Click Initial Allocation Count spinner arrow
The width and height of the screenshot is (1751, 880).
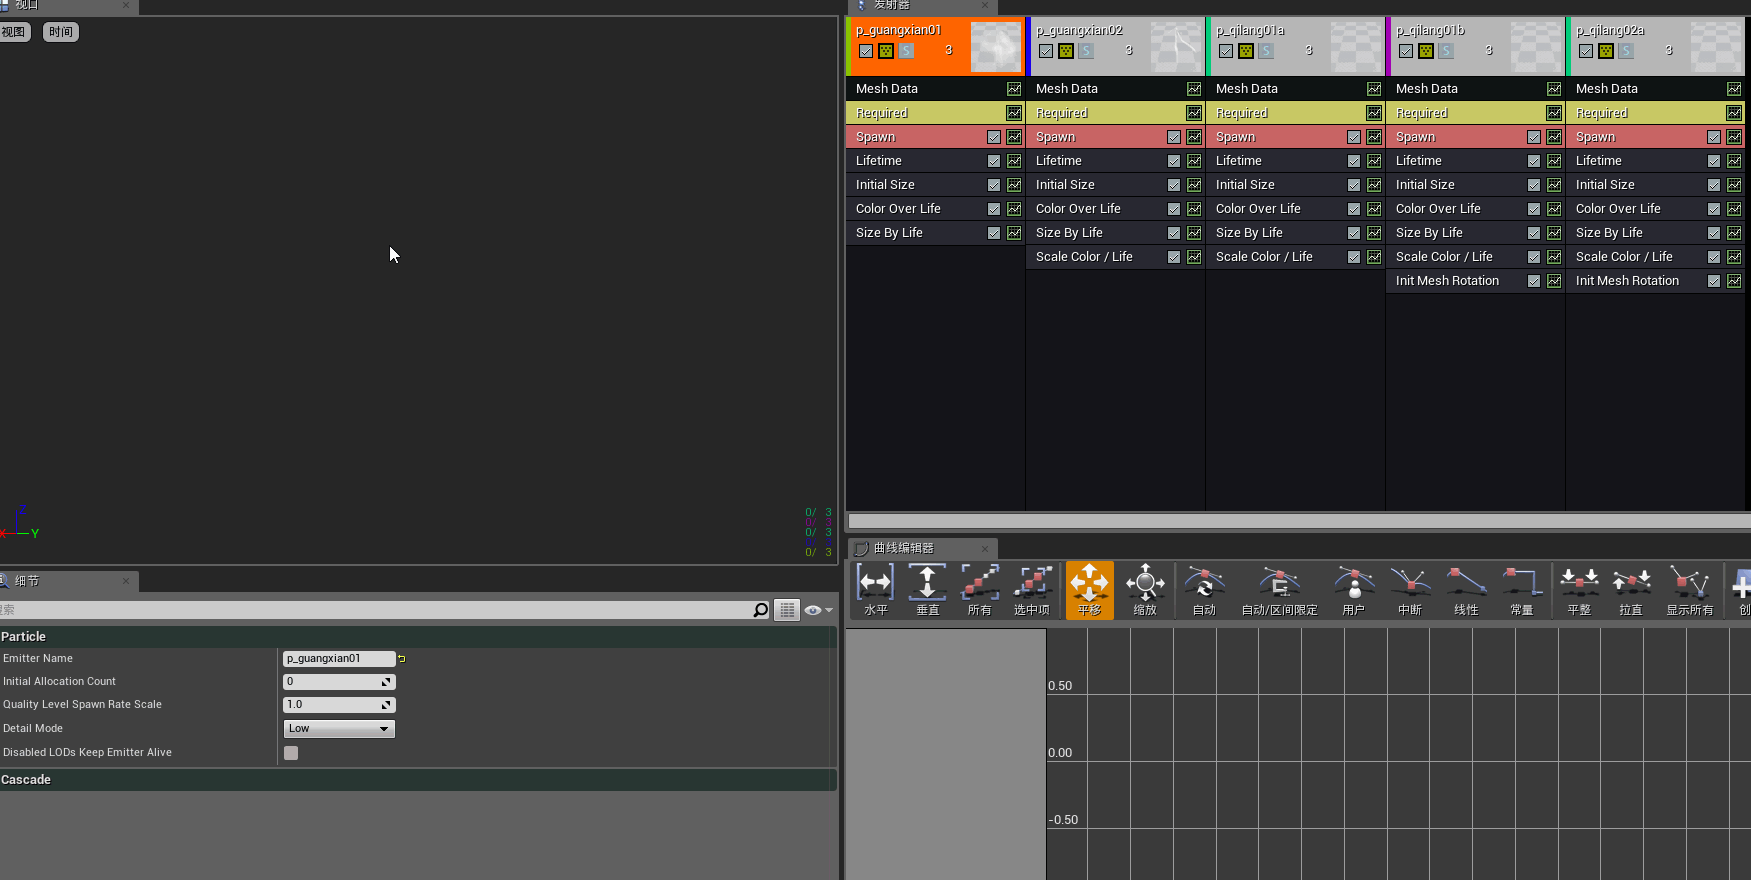386,682
